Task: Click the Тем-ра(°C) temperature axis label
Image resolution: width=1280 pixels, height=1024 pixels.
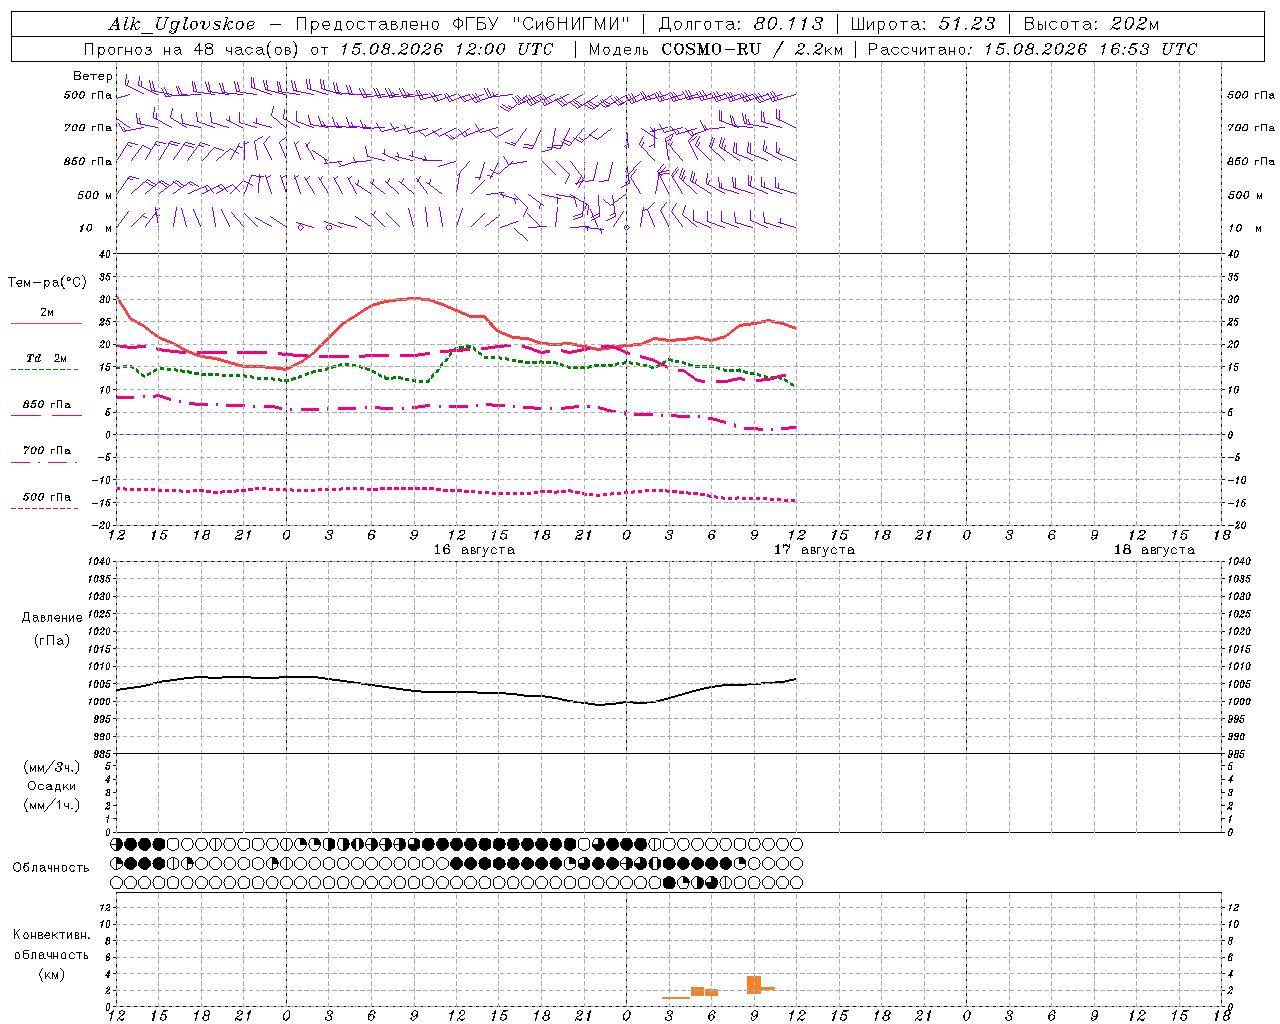Action: (47, 283)
